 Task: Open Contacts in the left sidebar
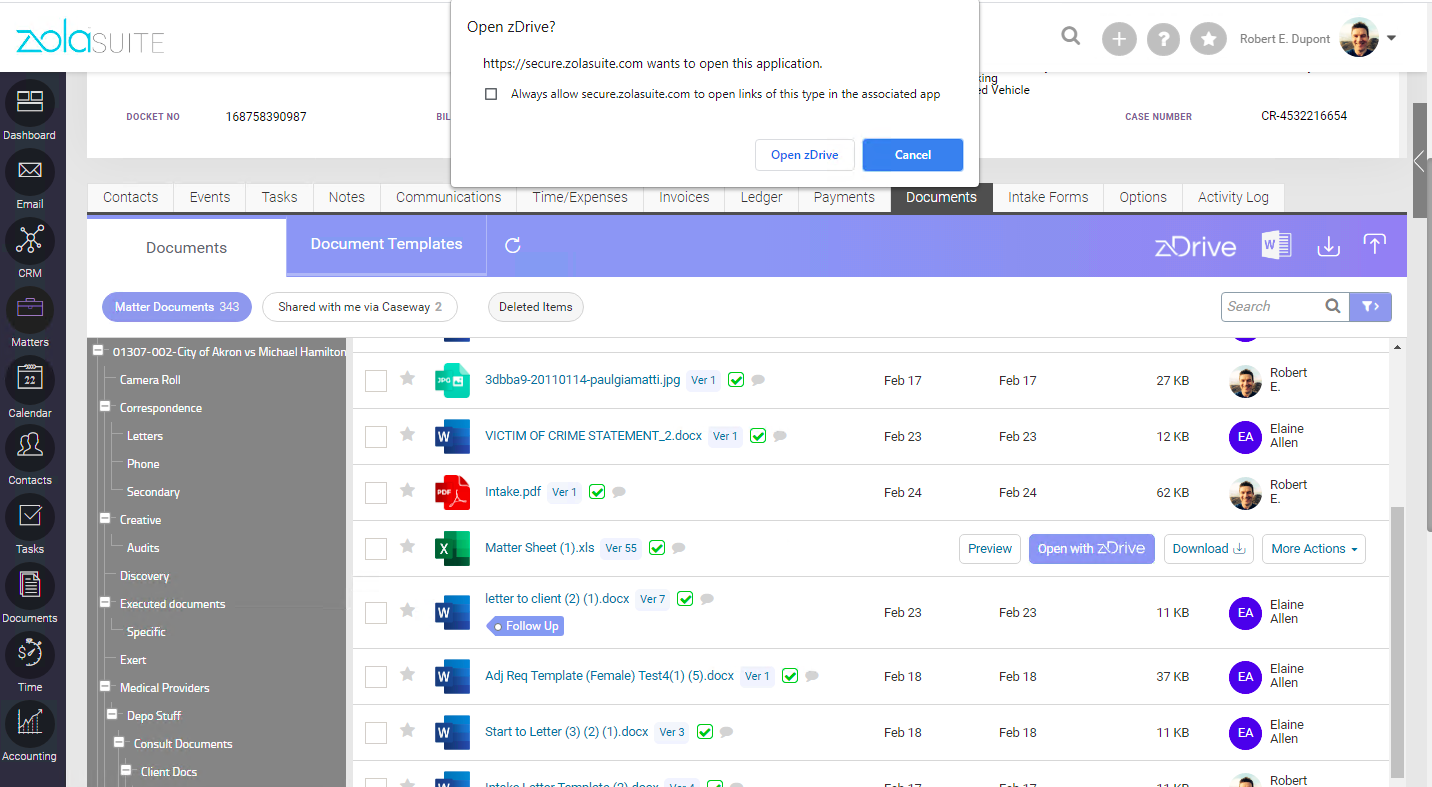29,447
